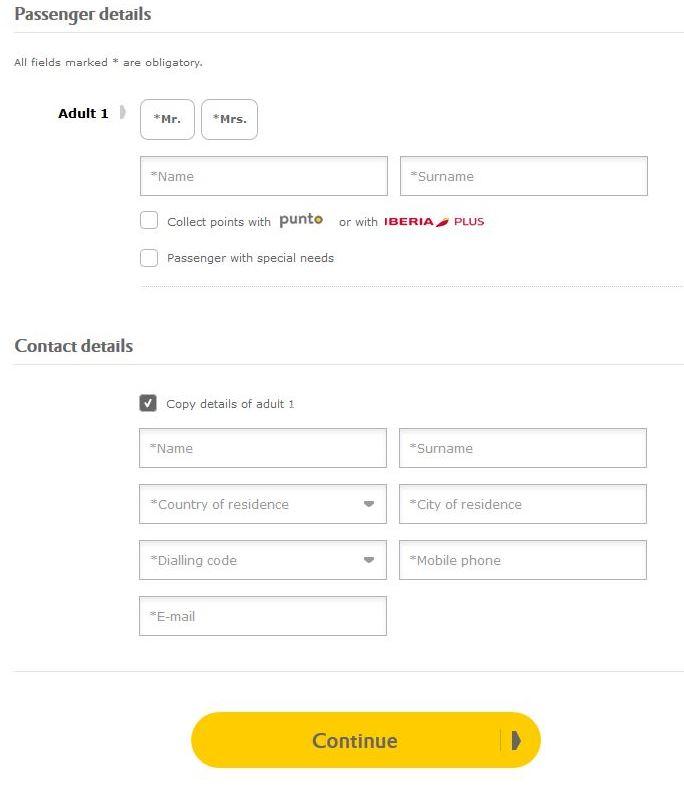
Task: Enable Passenger with special needs checkbox
Action: [149, 258]
